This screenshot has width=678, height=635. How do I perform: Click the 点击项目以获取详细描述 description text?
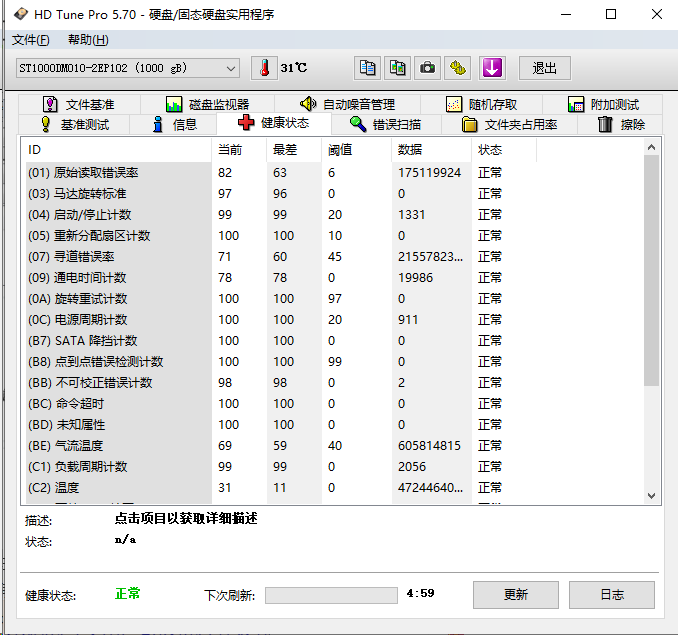(x=186, y=518)
